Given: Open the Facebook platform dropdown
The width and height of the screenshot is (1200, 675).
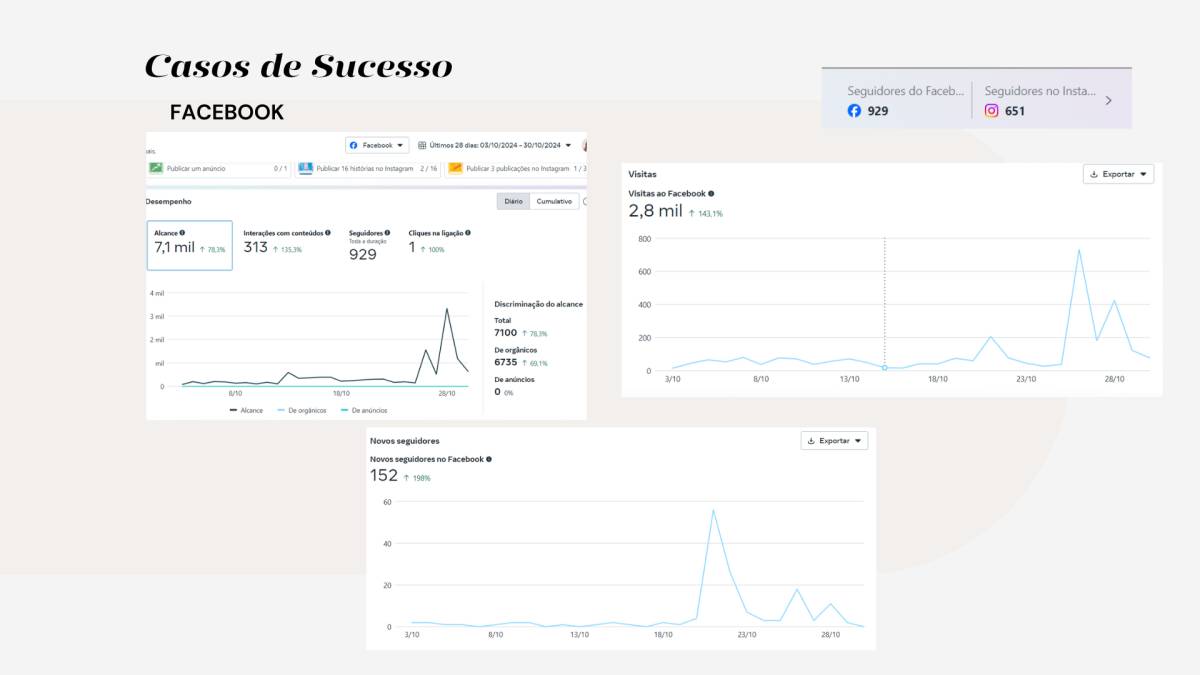Looking at the screenshot, I should coord(377,145).
